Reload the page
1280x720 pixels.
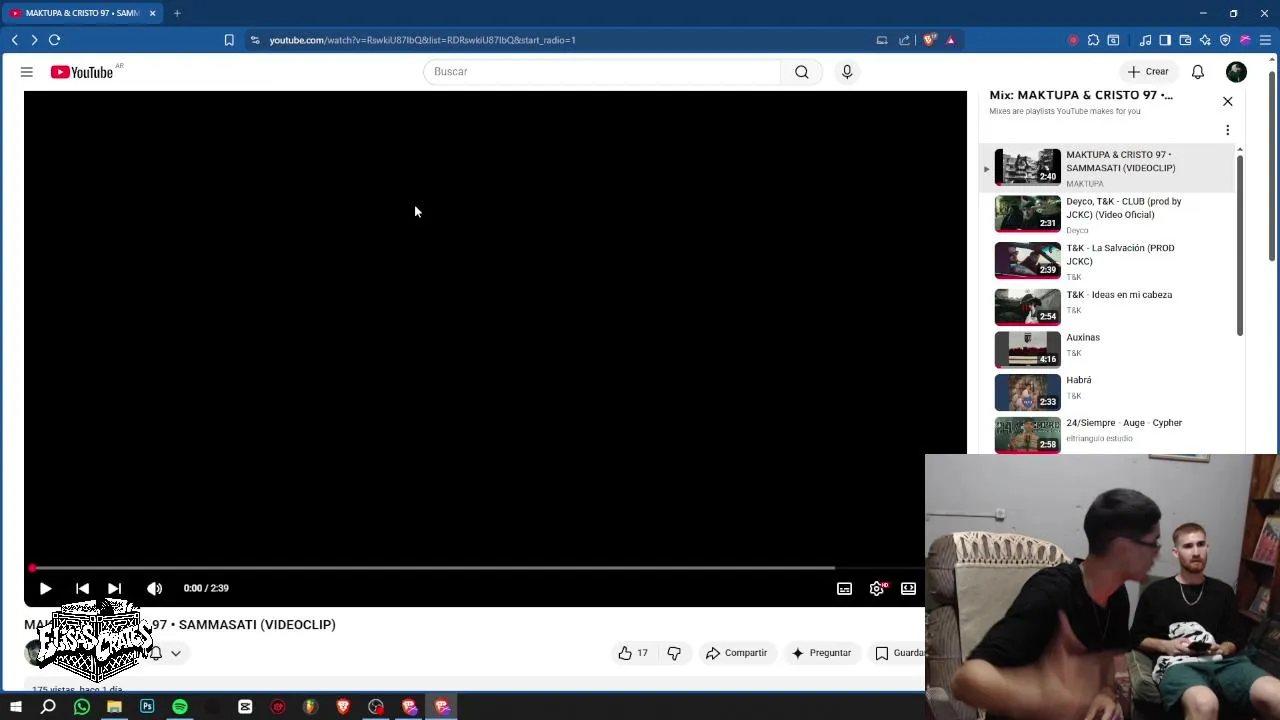[55, 40]
